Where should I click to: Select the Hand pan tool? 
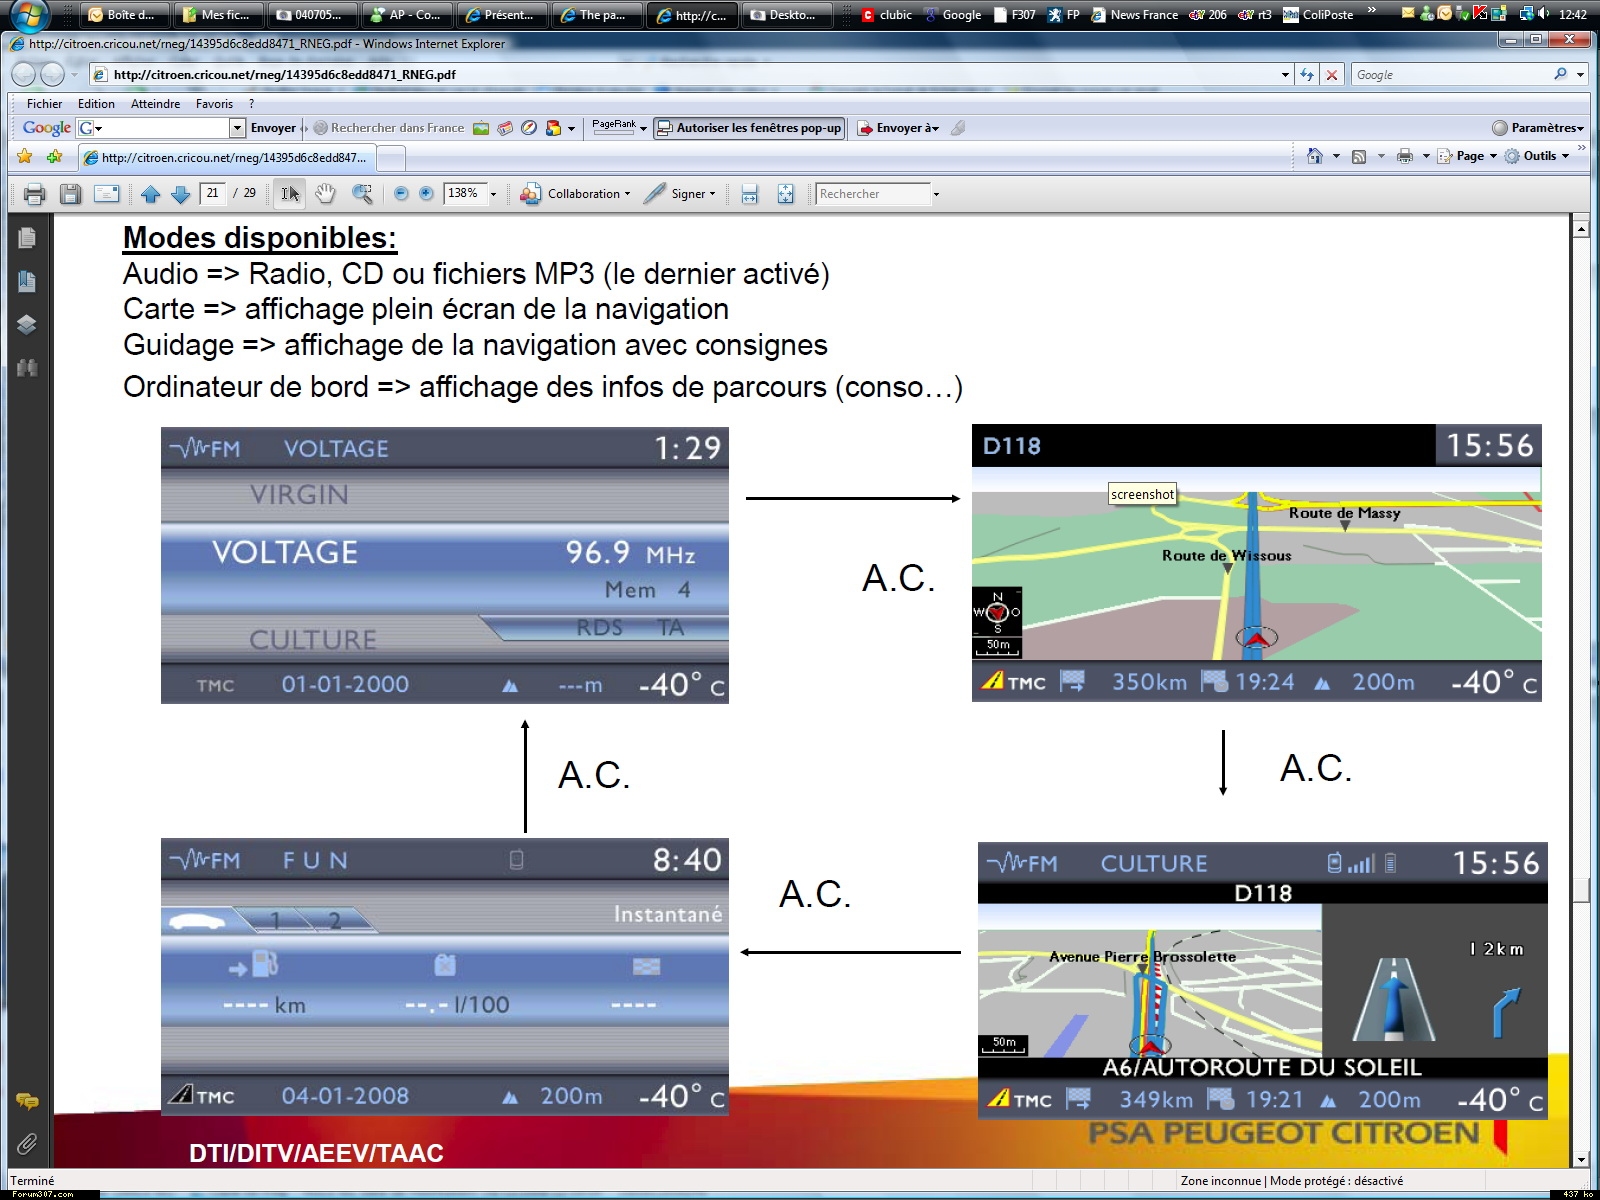tap(325, 194)
